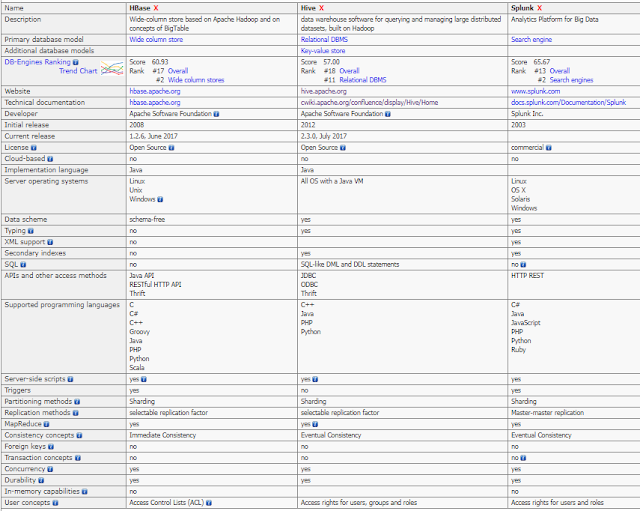Visit the www.splunk.com website link
The width and height of the screenshot is (640, 511).
pos(536,91)
